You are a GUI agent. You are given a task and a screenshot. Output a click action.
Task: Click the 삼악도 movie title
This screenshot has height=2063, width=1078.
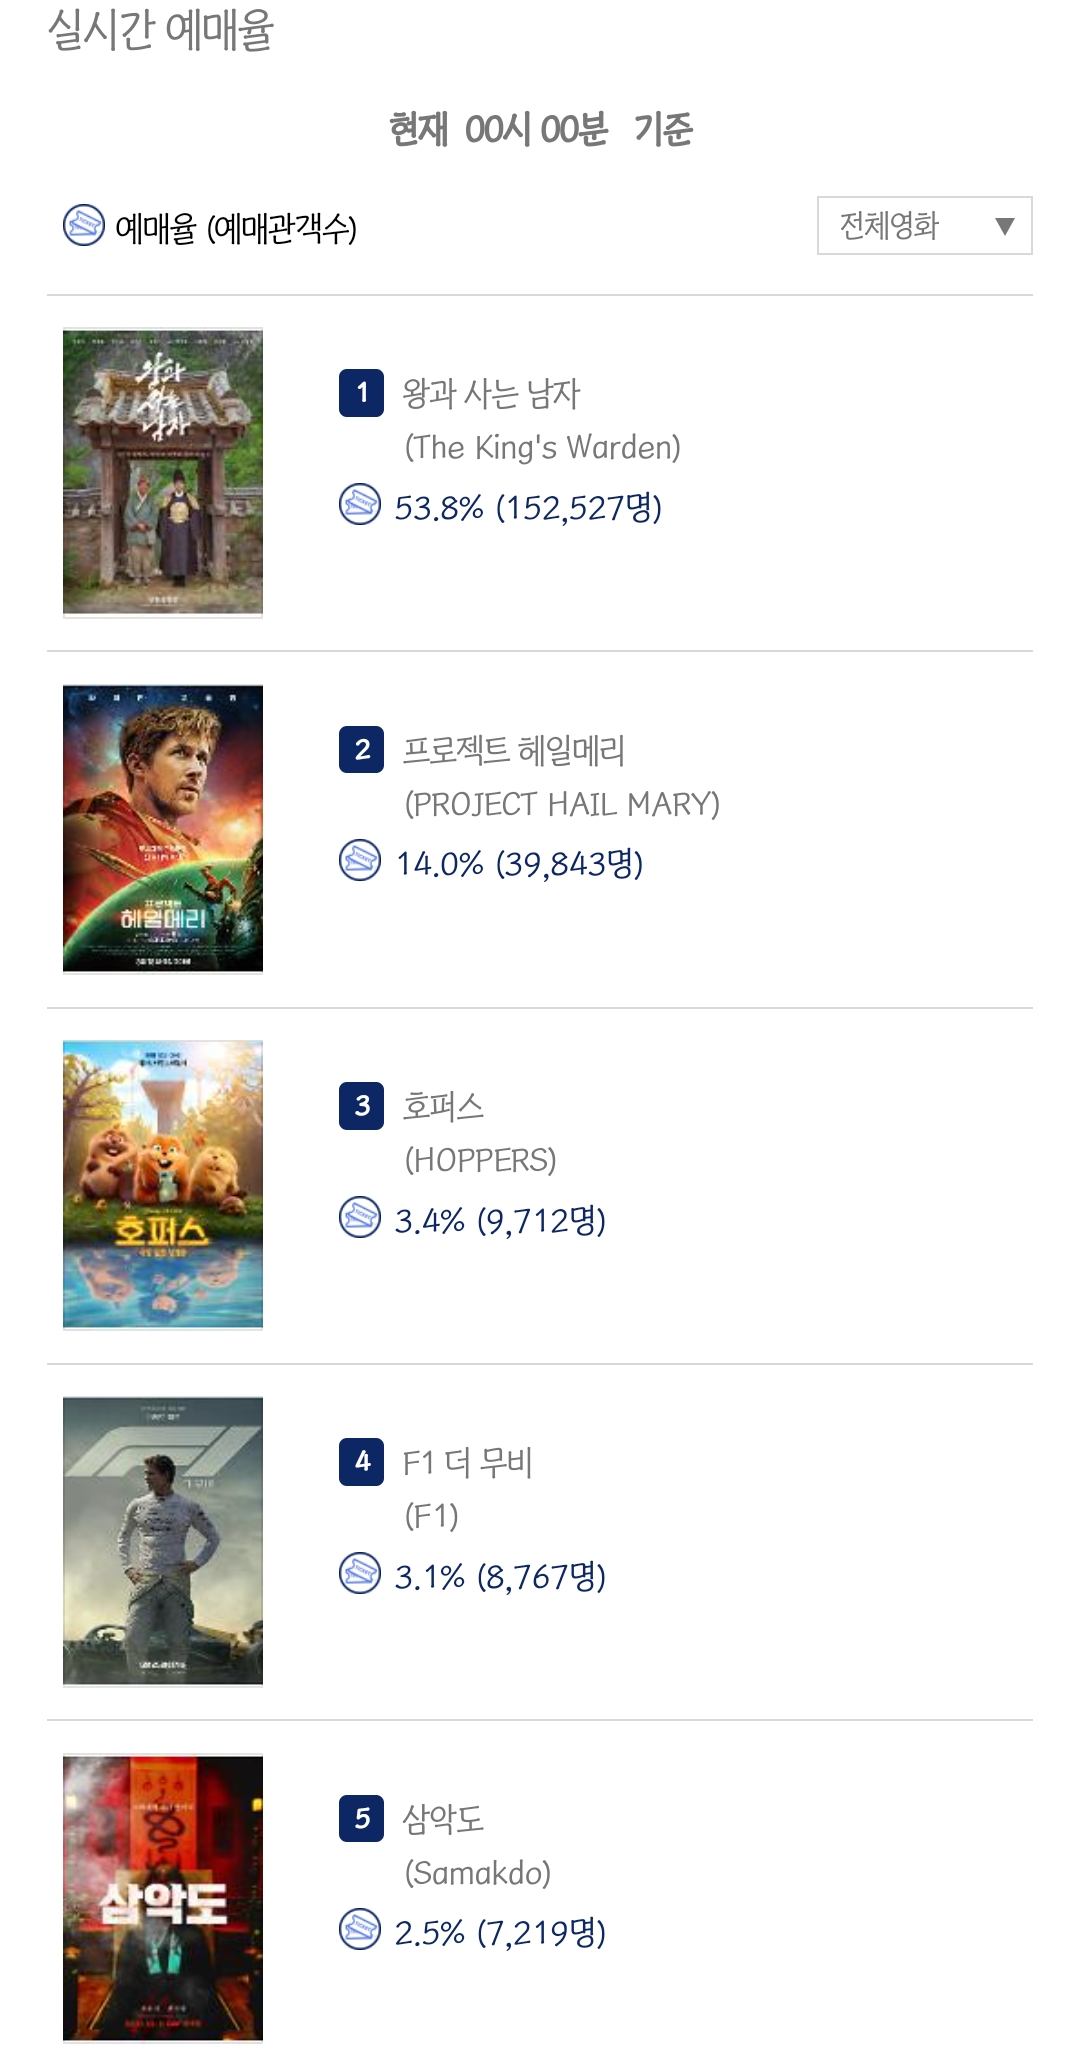(443, 1819)
